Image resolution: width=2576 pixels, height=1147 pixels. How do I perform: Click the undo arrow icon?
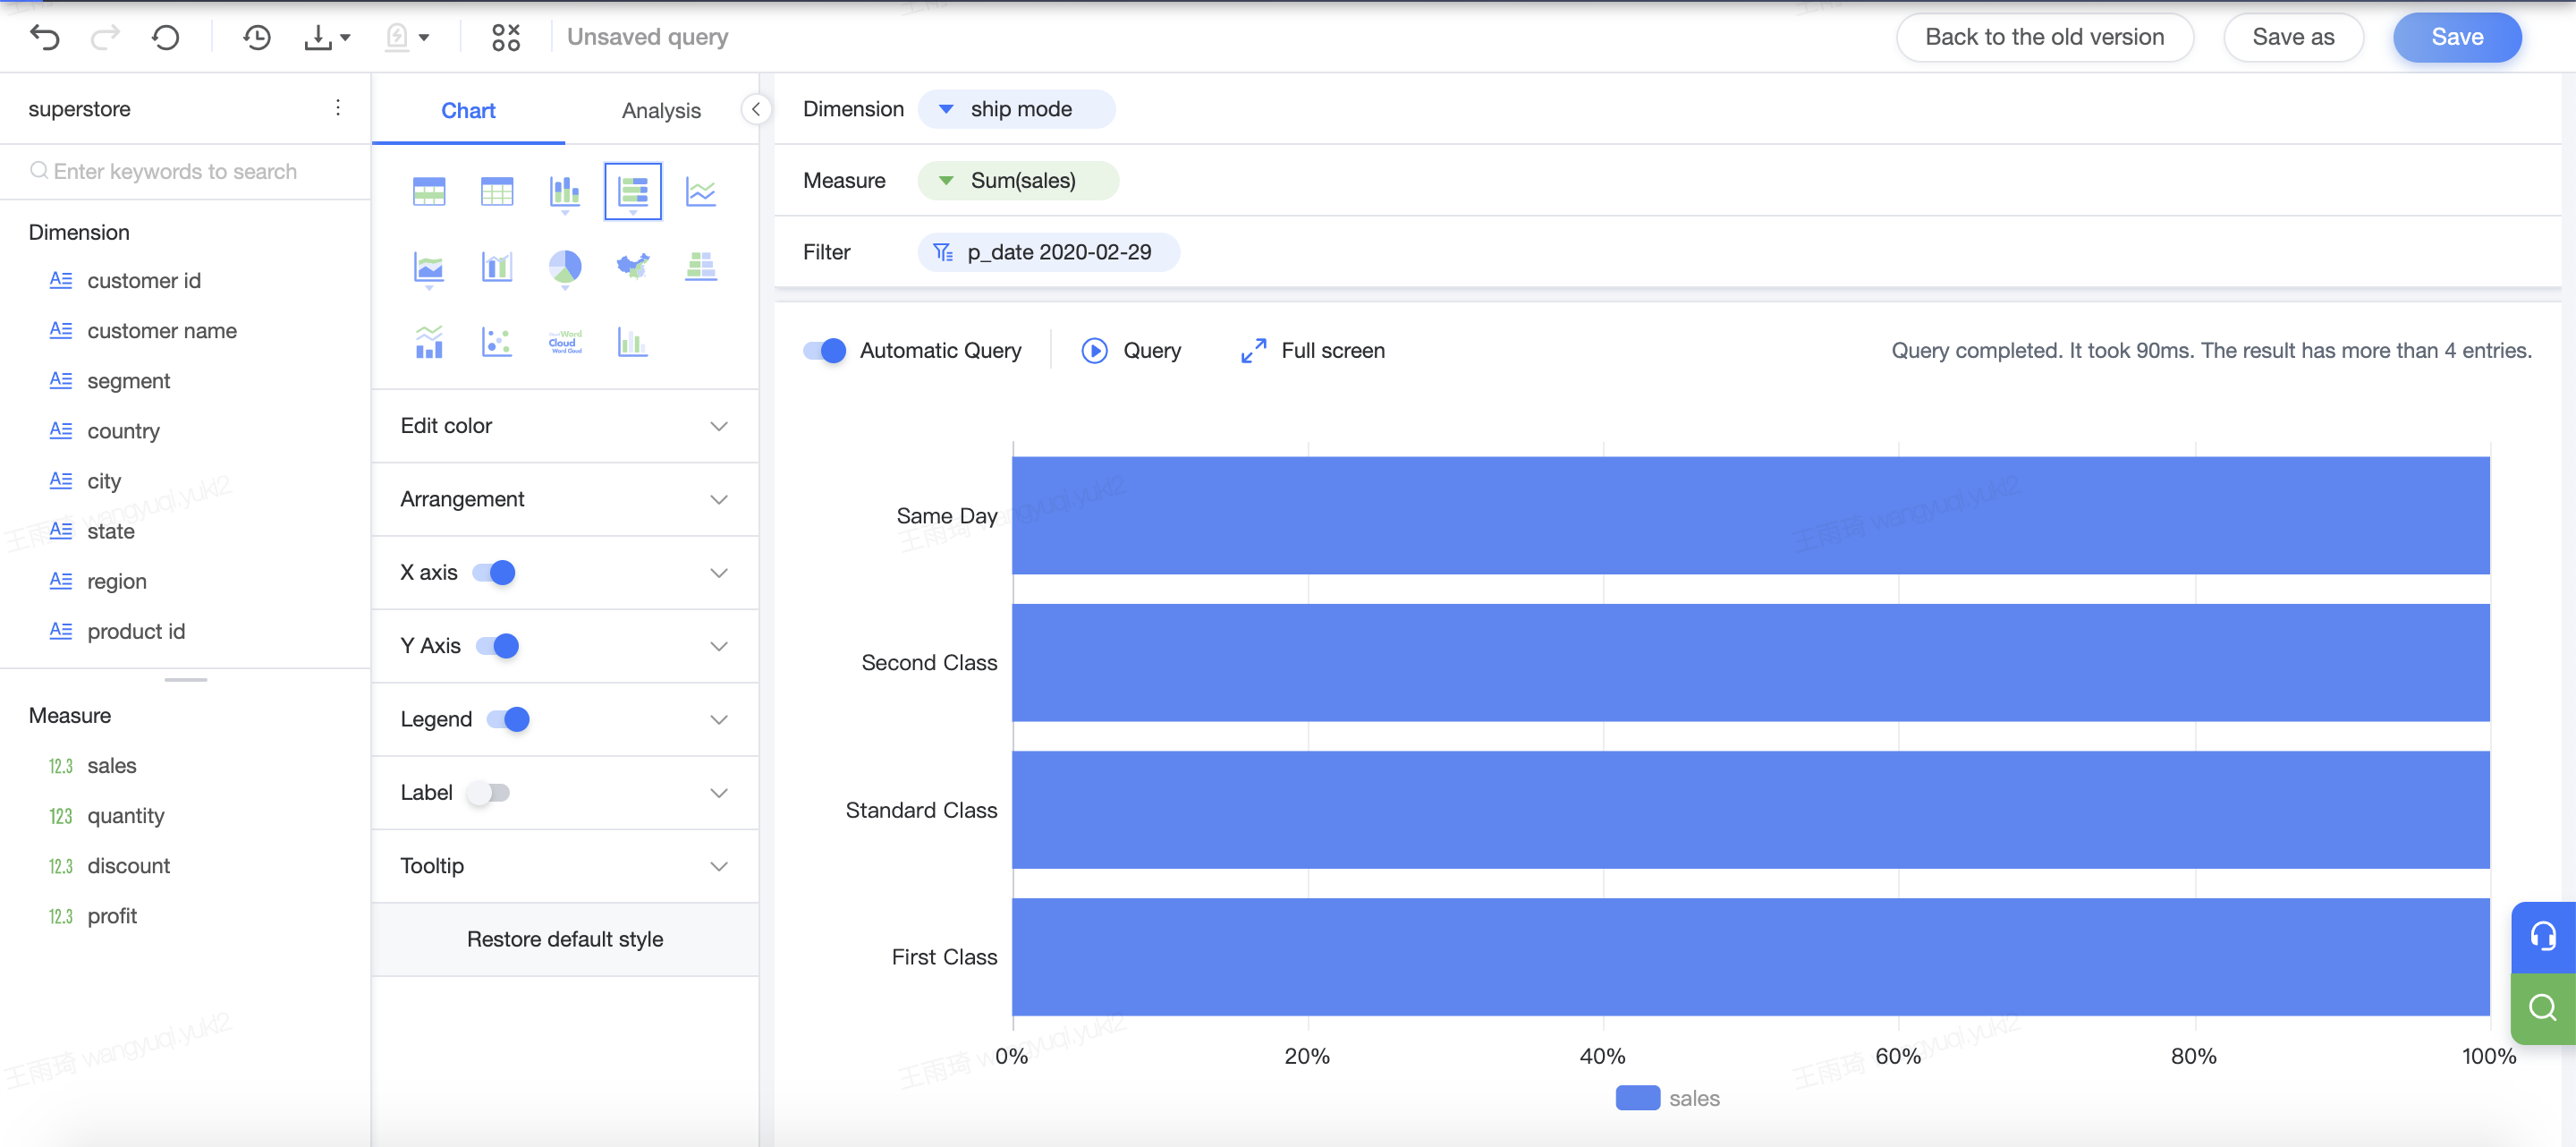tap(45, 37)
